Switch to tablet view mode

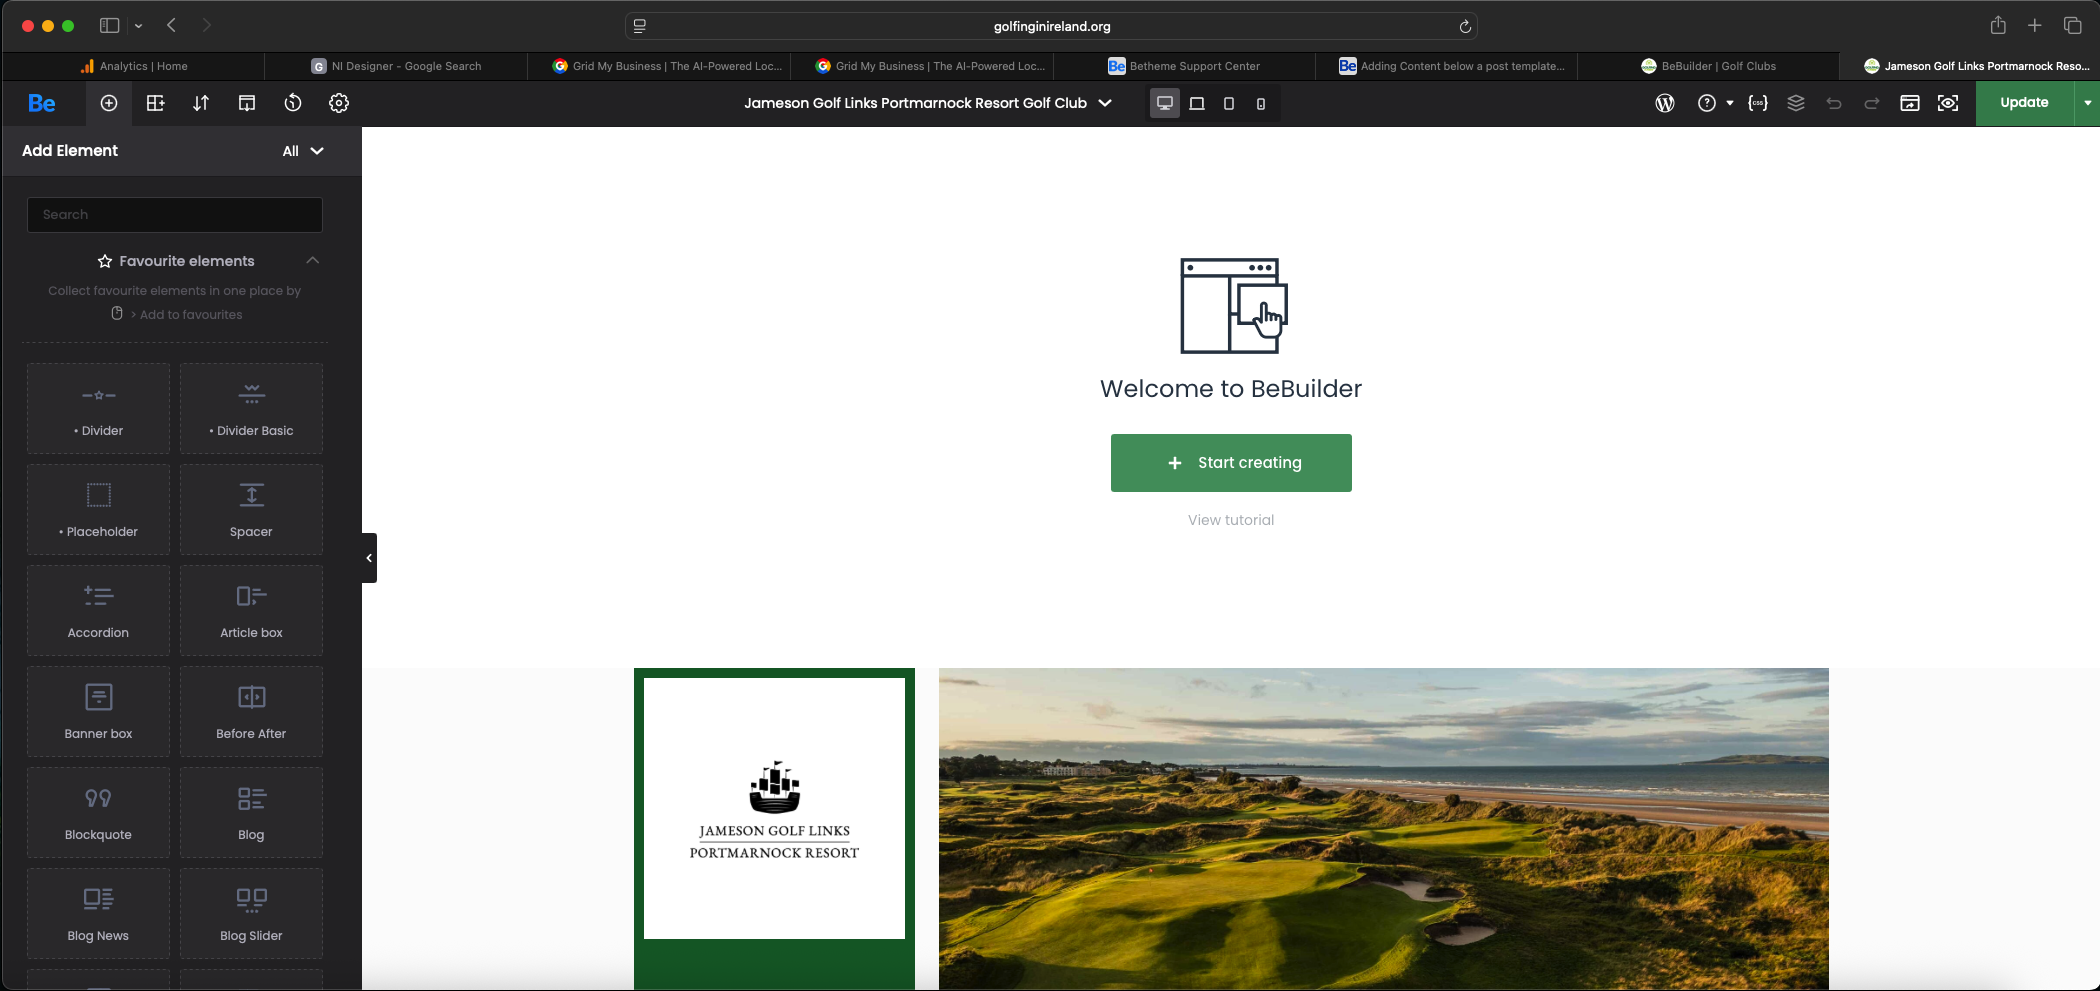coord(1229,104)
